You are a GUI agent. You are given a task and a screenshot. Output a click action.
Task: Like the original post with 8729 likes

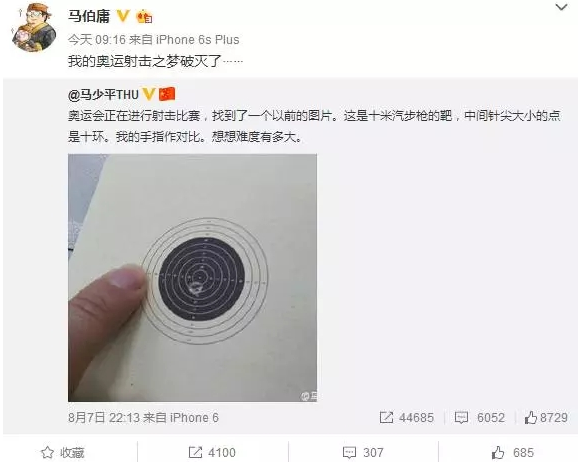coord(546,417)
